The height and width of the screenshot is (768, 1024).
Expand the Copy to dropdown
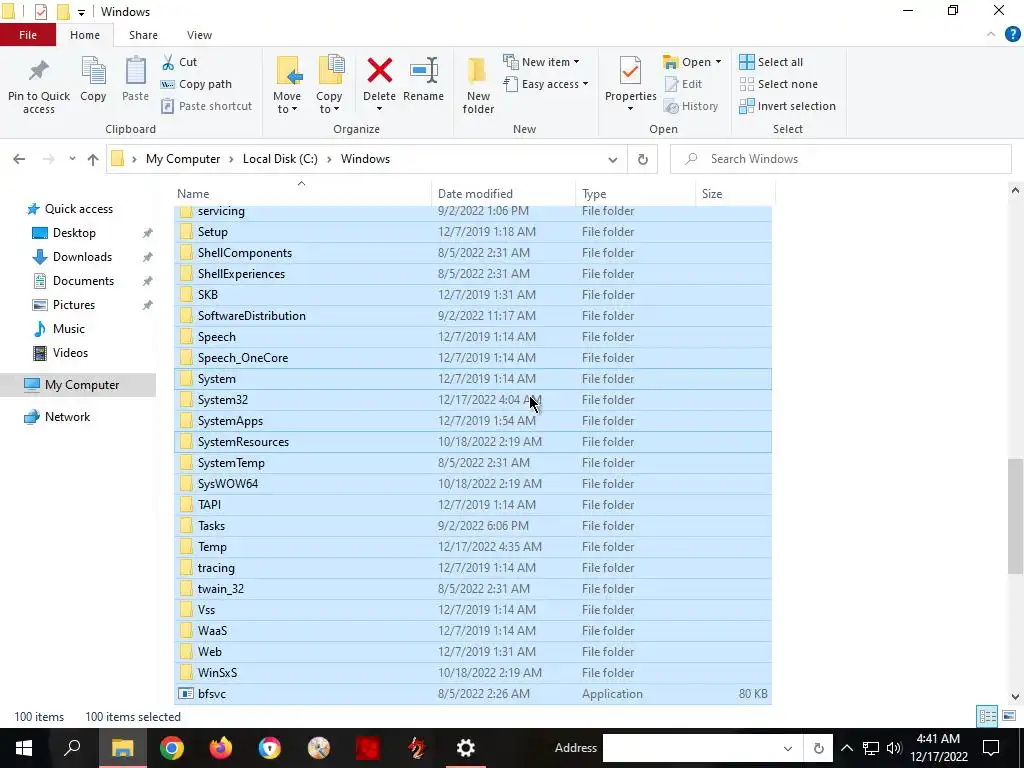(x=328, y=103)
